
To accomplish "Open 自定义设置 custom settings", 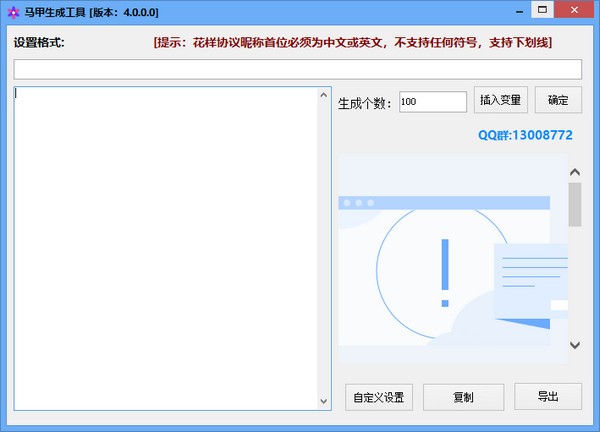I will [x=378, y=397].
